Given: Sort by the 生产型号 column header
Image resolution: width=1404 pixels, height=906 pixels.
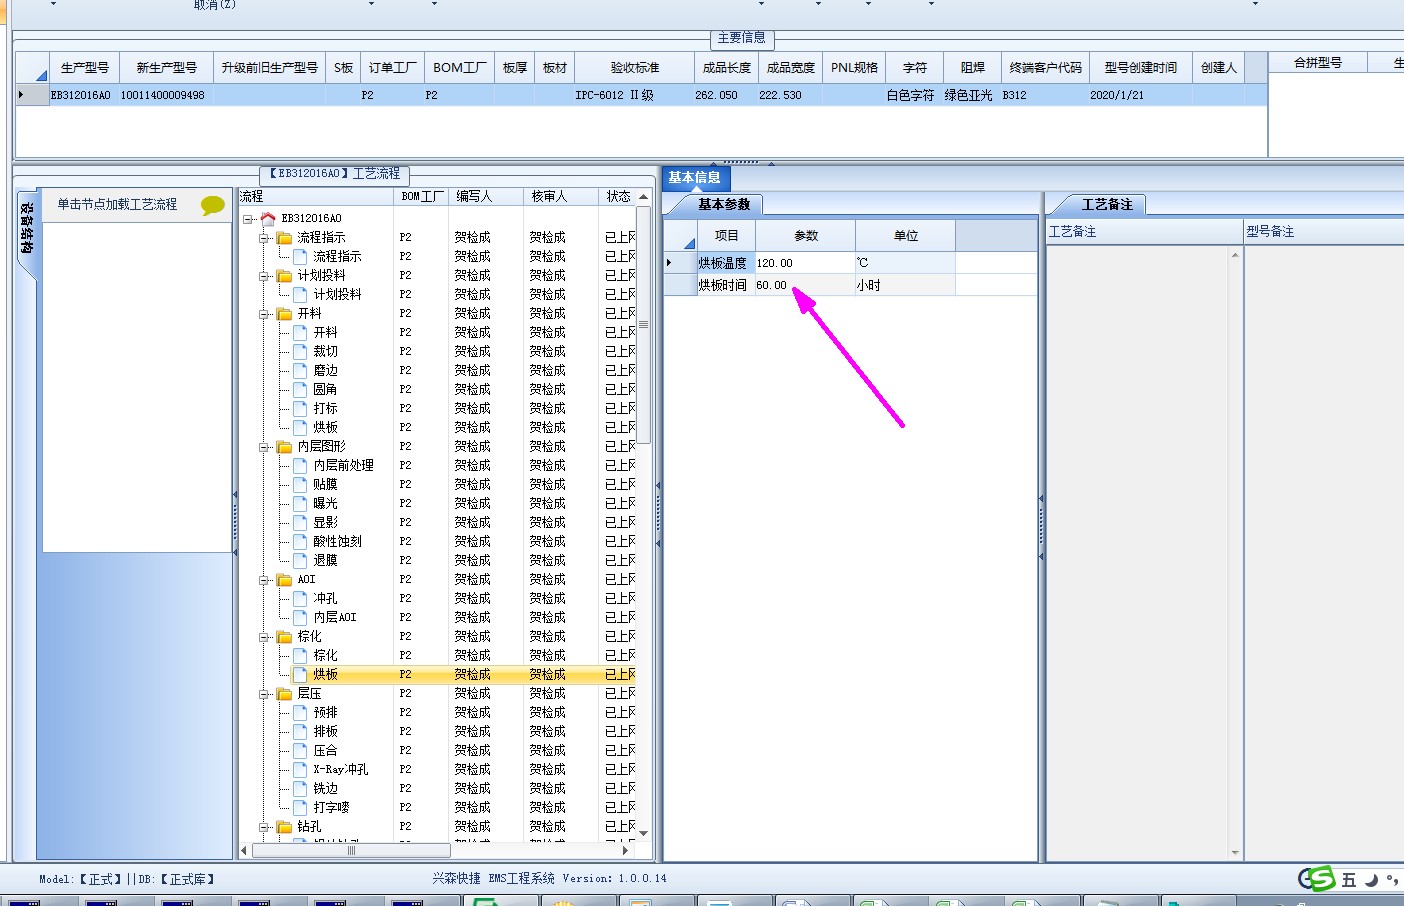Looking at the screenshot, I should point(85,68).
